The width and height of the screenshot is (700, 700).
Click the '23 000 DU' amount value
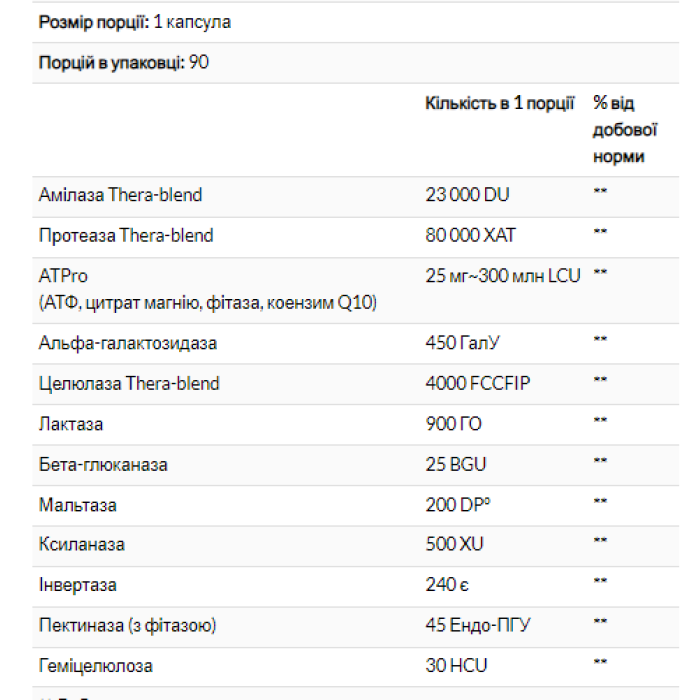[x=467, y=195]
